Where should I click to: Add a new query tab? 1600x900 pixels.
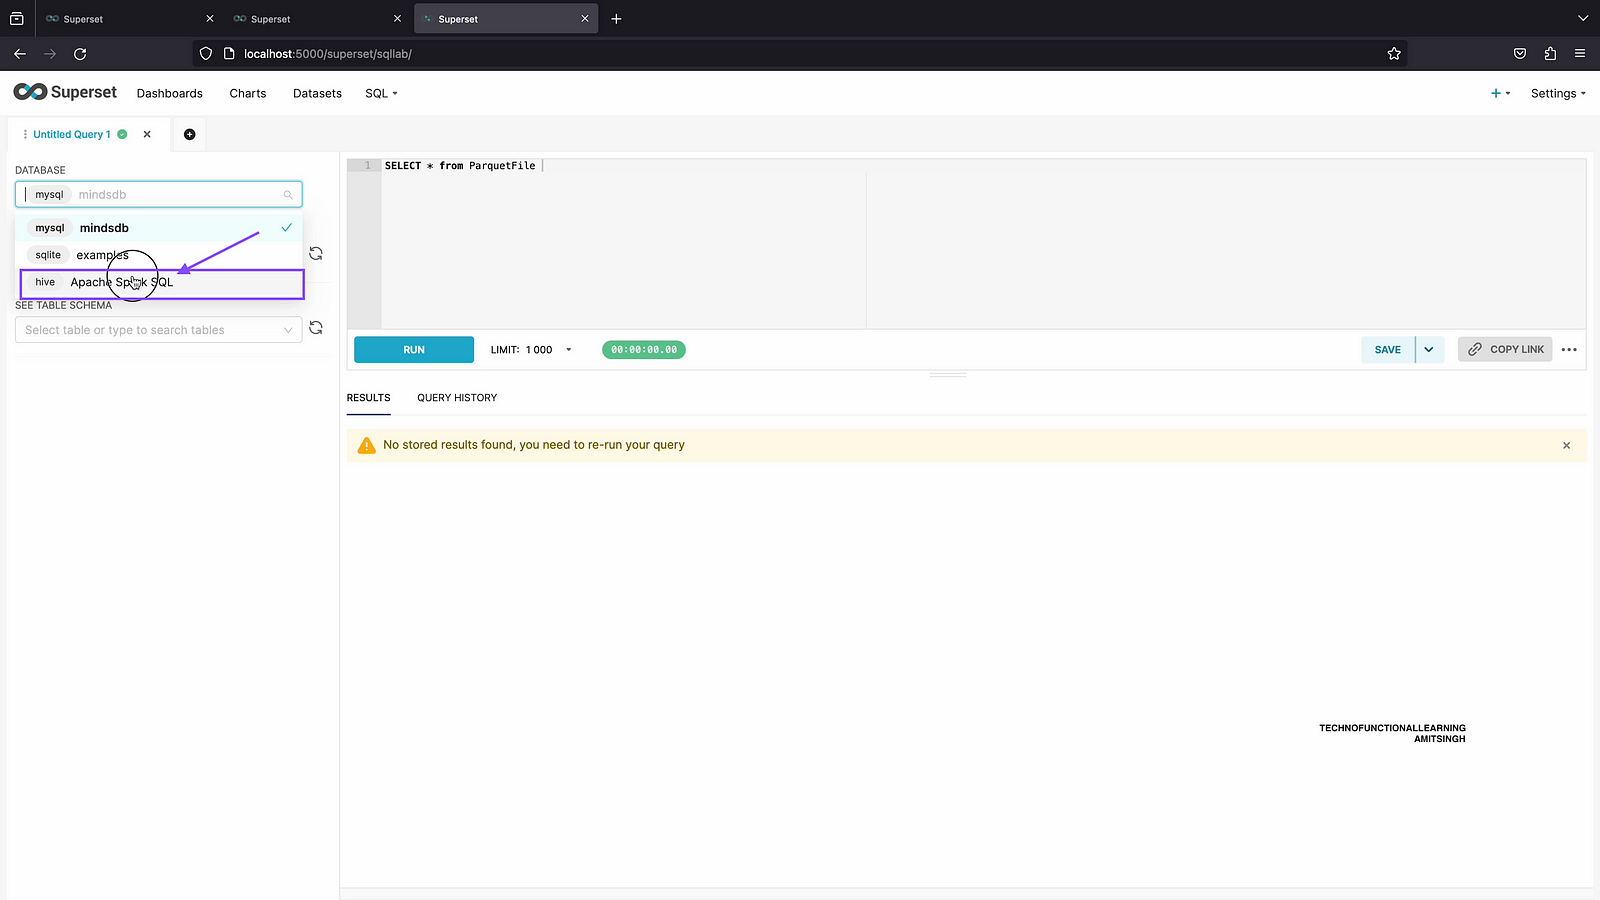pyautogui.click(x=189, y=134)
